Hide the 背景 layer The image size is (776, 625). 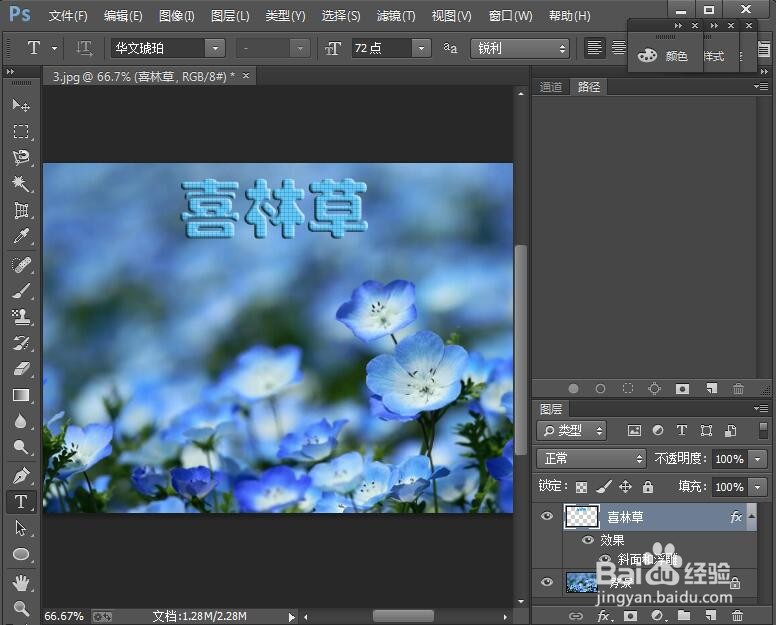(x=547, y=581)
